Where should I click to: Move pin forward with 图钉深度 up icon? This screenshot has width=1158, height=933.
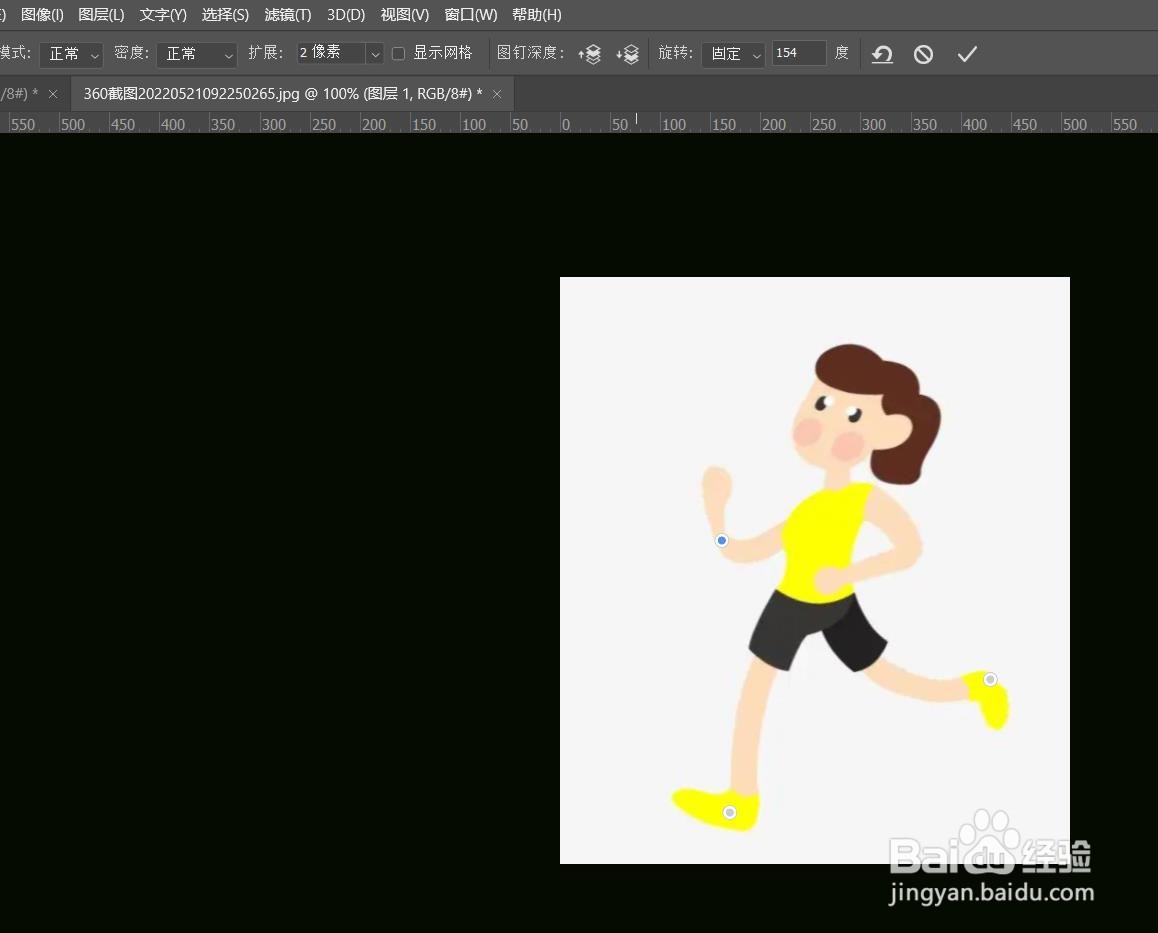tap(590, 54)
